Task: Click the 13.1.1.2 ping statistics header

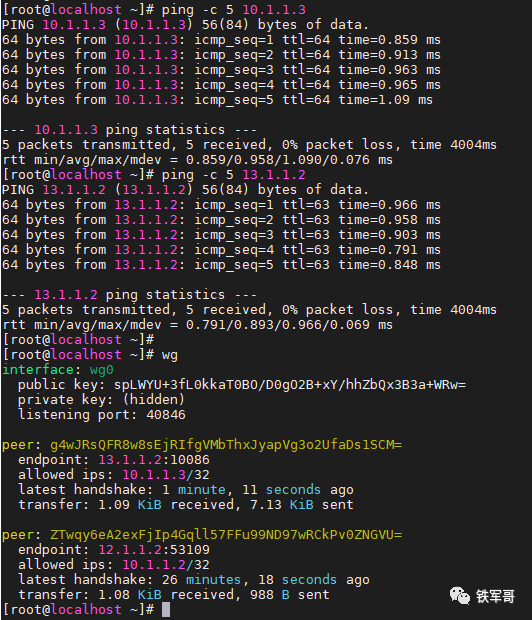Action: [130, 295]
